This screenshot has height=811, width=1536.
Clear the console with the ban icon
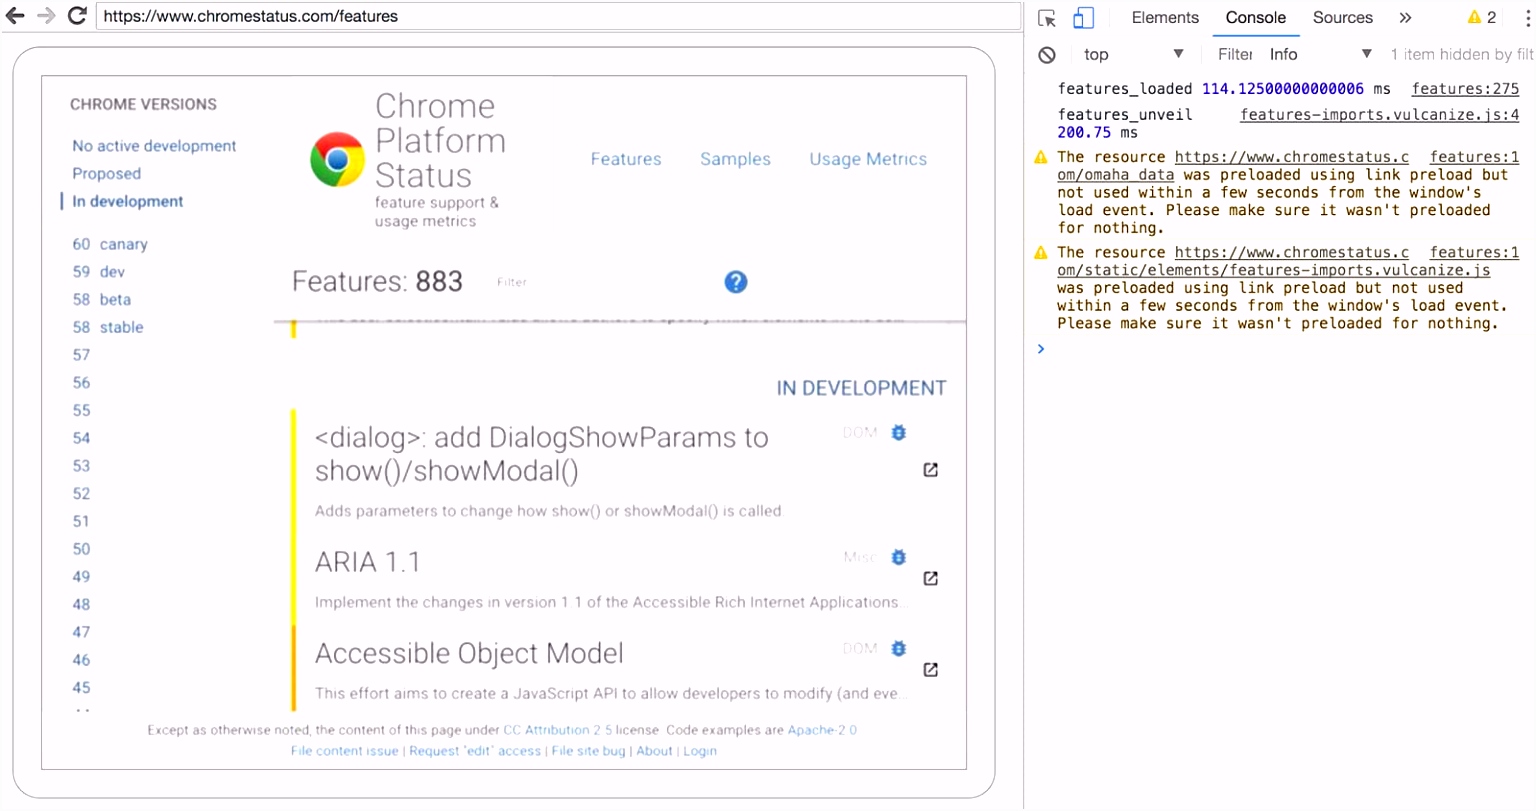[1047, 55]
